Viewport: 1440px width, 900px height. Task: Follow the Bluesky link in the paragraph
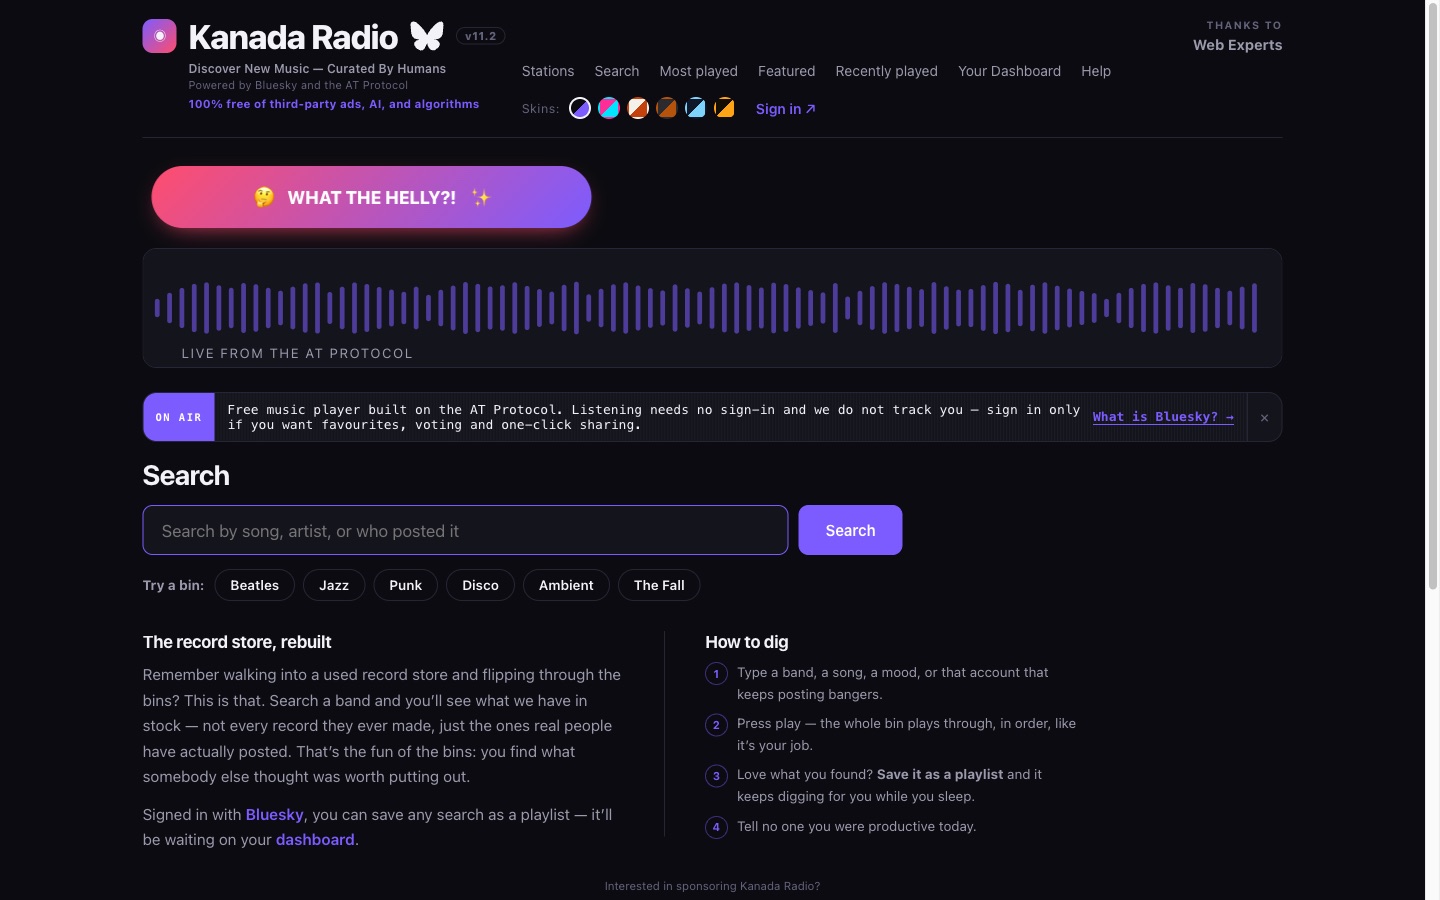274,815
